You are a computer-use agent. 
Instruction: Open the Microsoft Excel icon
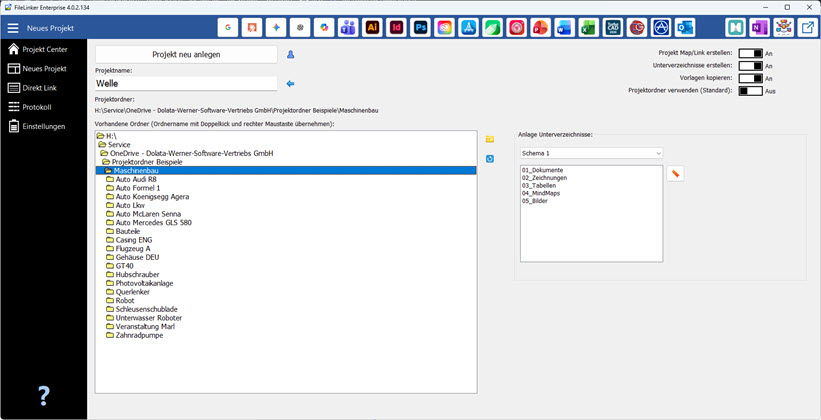[x=589, y=28]
